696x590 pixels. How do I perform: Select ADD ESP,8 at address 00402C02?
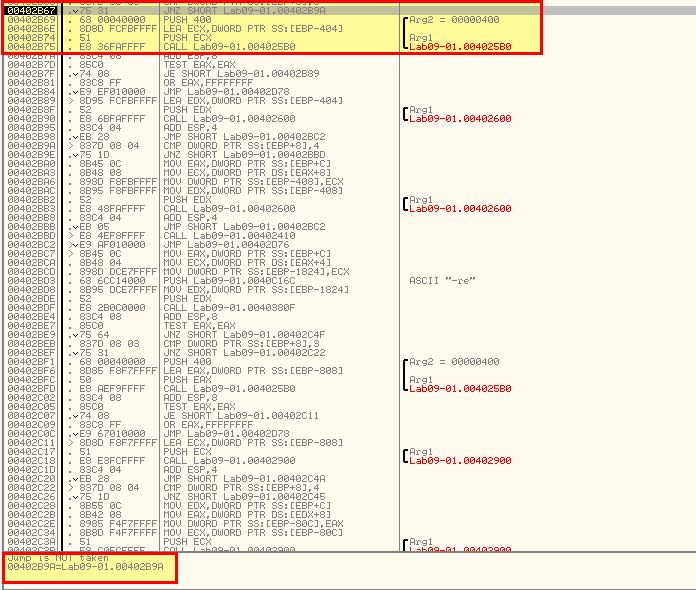tap(190, 397)
